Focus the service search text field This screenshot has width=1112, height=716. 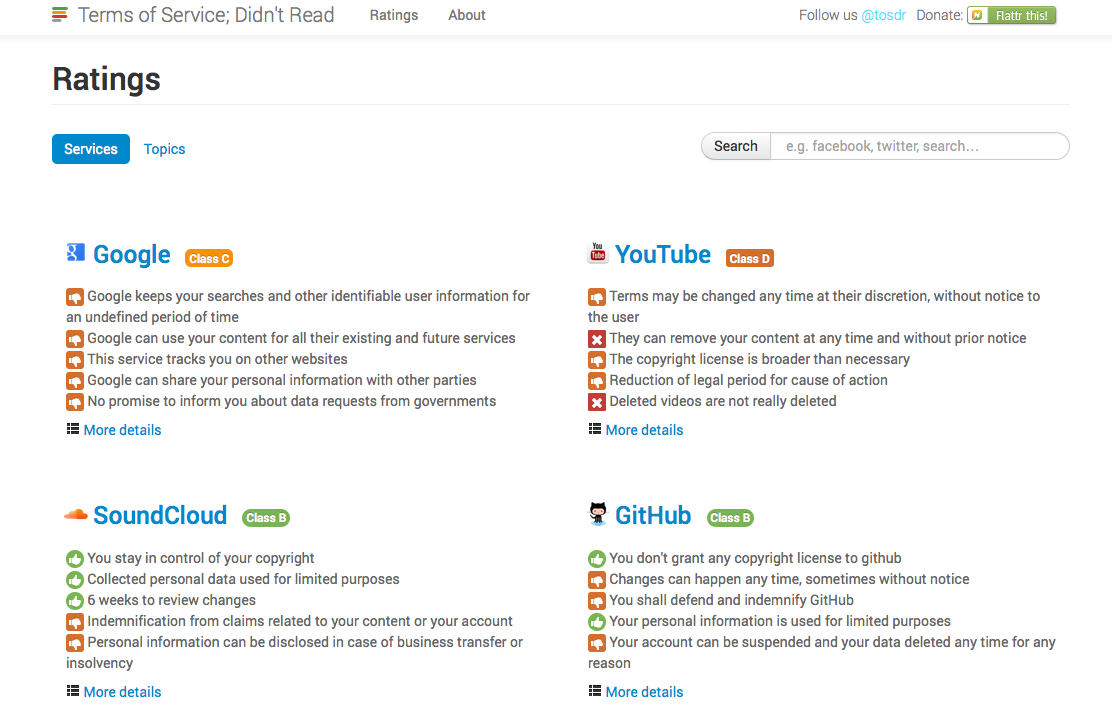coord(920,146)
